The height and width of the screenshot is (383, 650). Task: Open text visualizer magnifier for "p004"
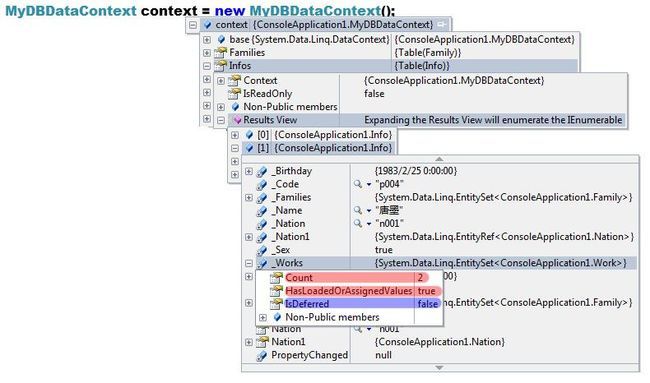tap(358, 184)
